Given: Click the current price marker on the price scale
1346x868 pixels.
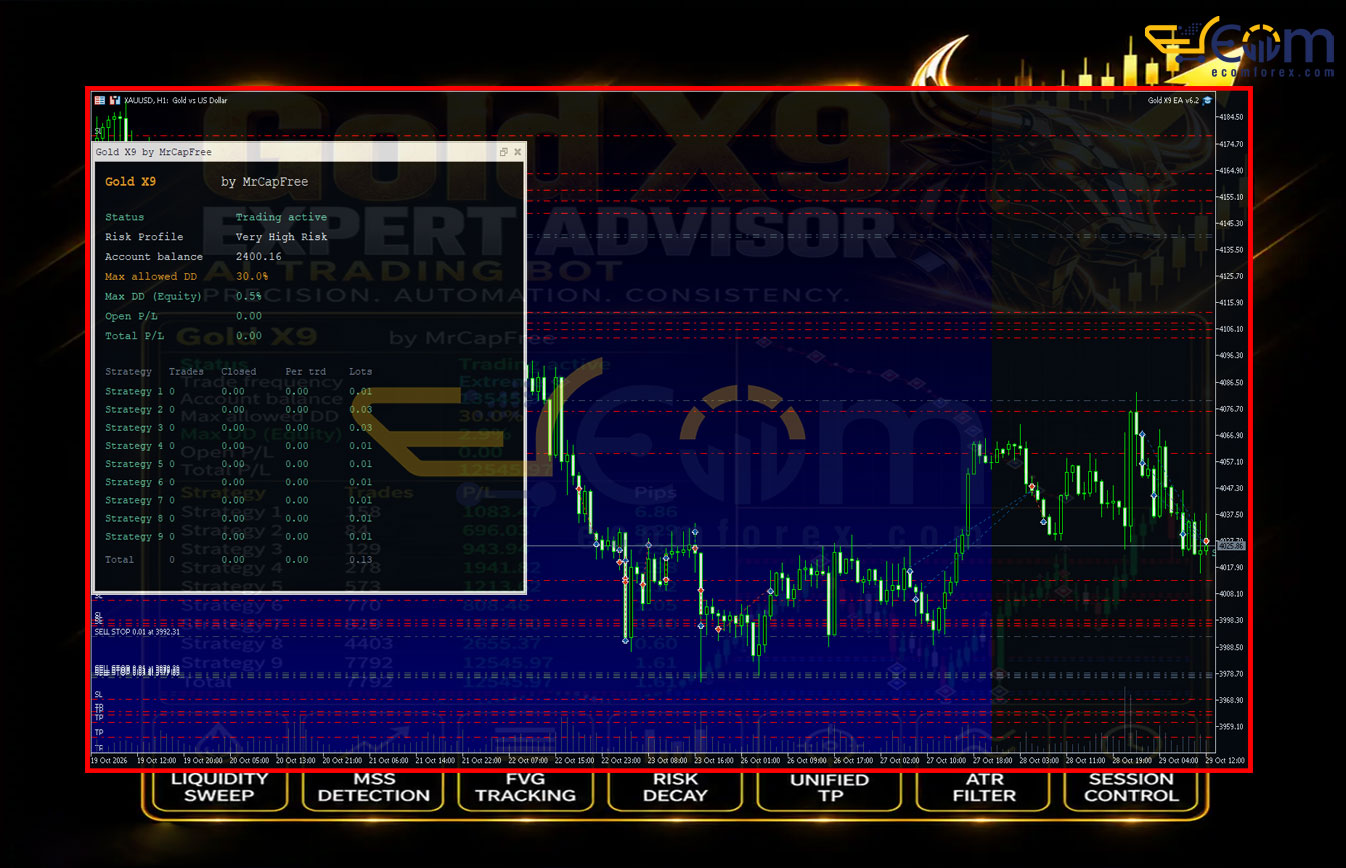Looking at the screenshot, I should (x=1231, y=546).
